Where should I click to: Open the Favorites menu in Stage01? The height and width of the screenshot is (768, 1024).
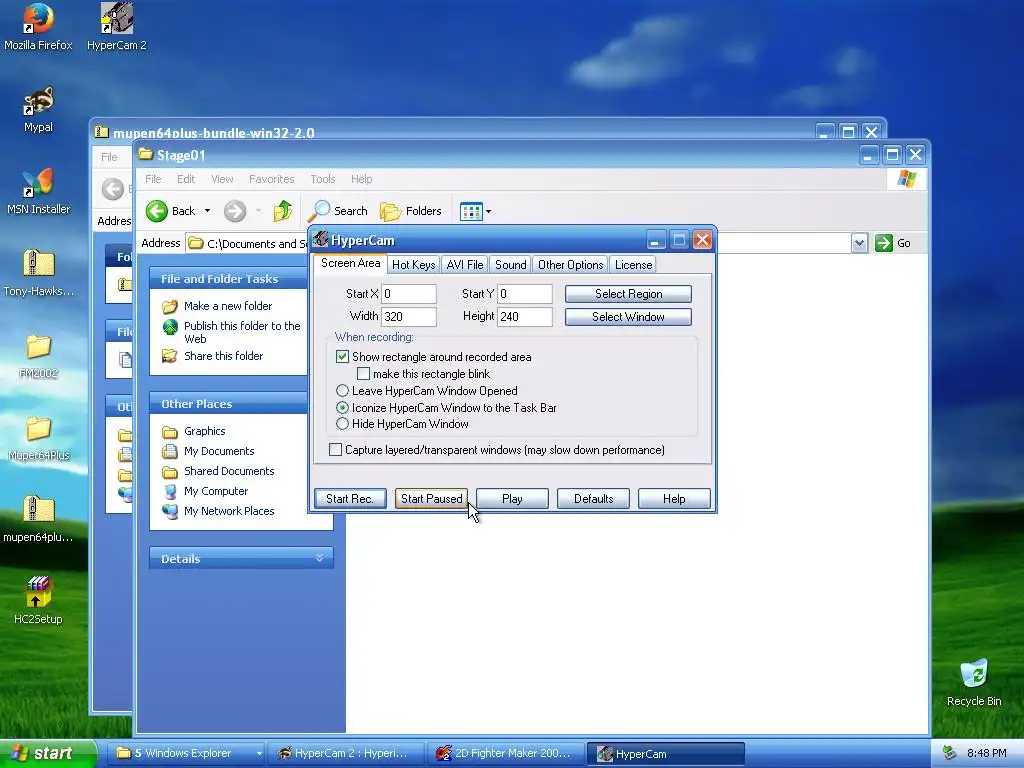coord(272,179)
